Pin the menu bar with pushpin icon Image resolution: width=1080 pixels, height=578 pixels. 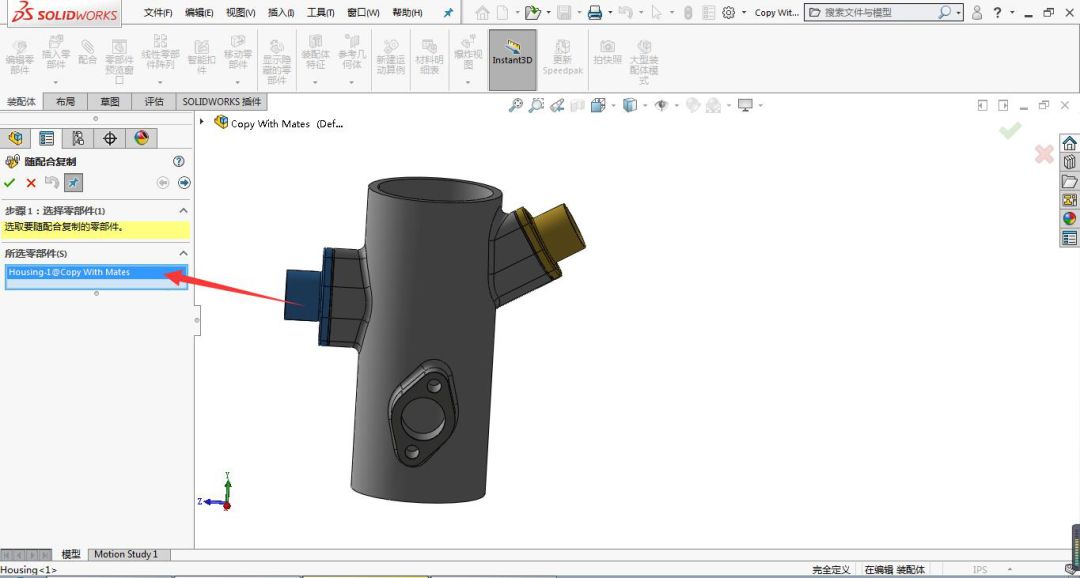tap(448, 12)
